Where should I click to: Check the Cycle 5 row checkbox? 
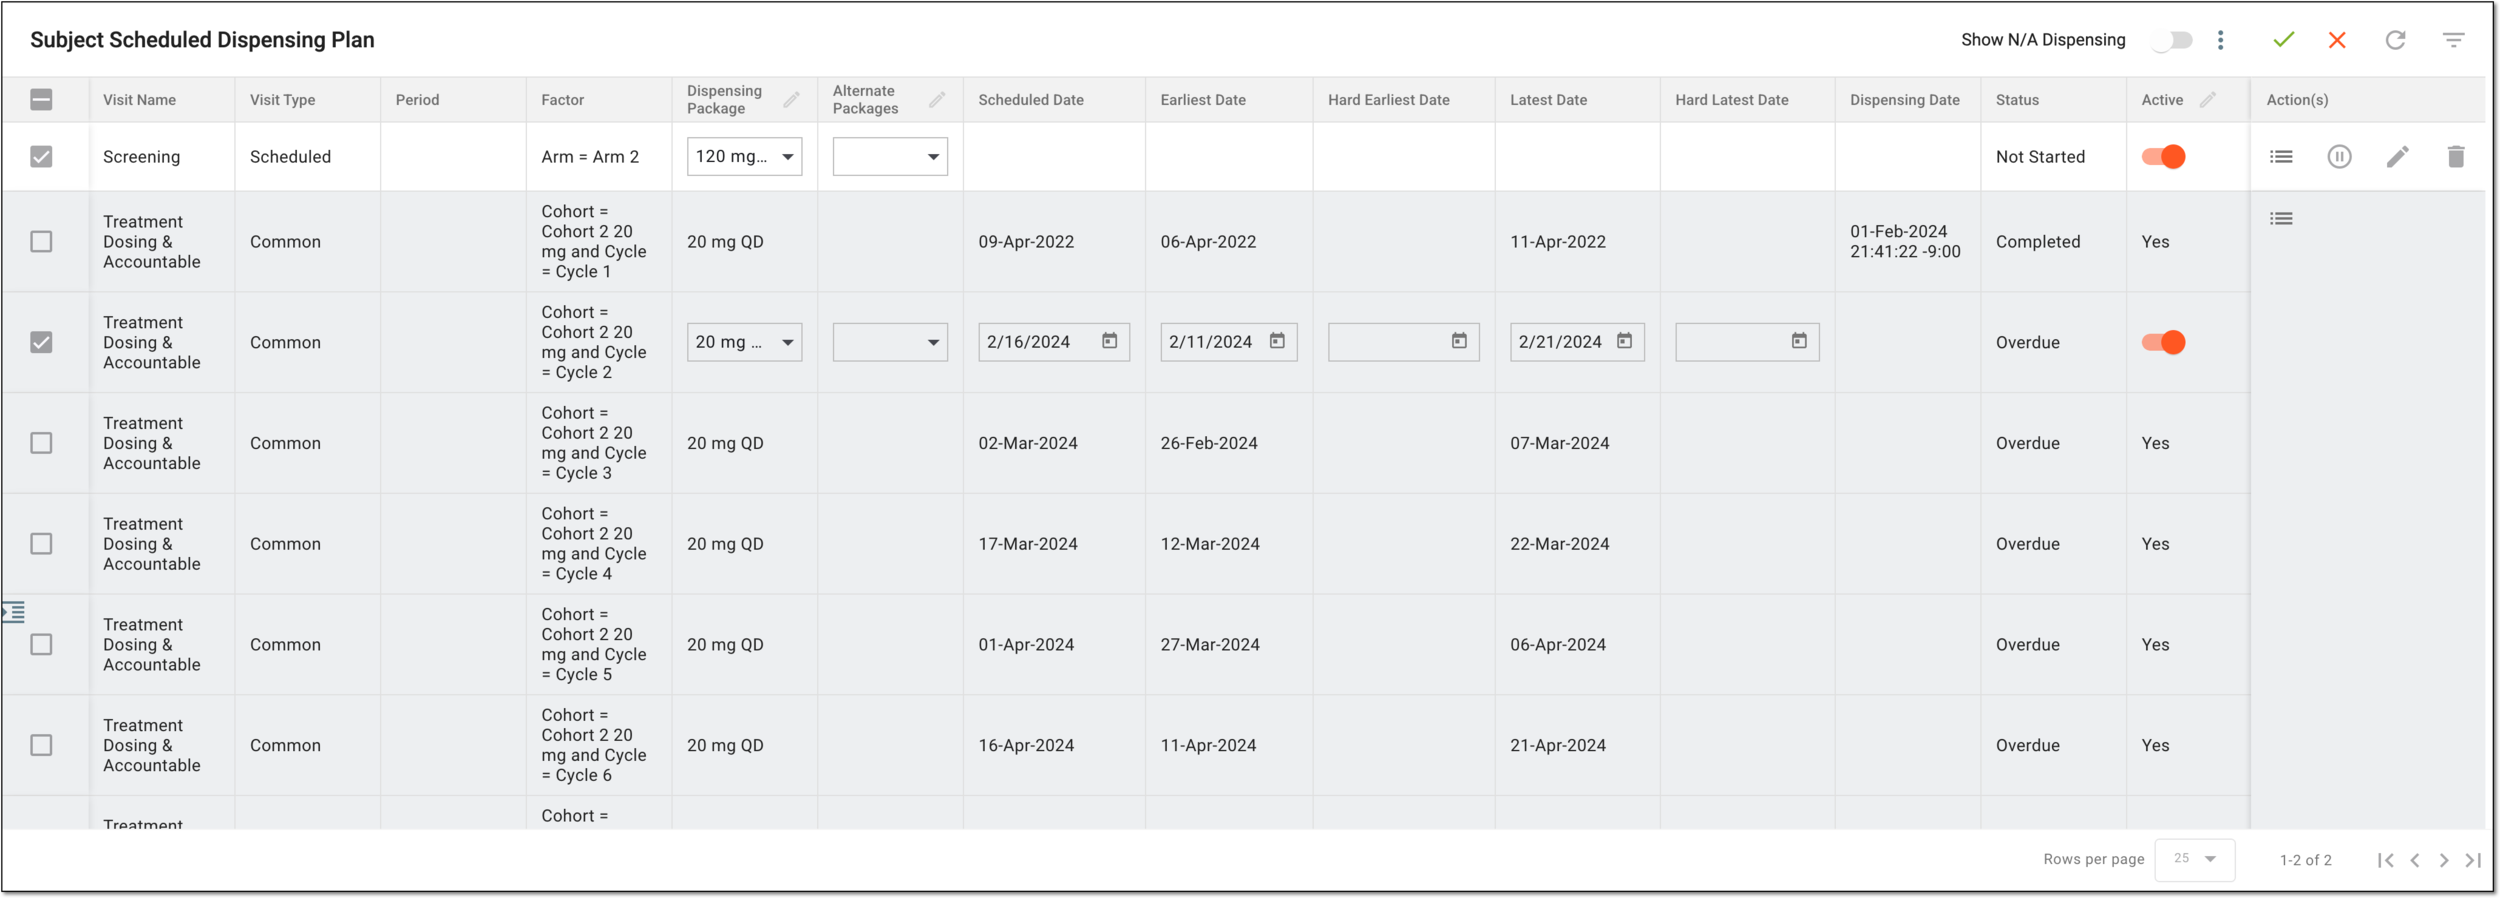41,645
